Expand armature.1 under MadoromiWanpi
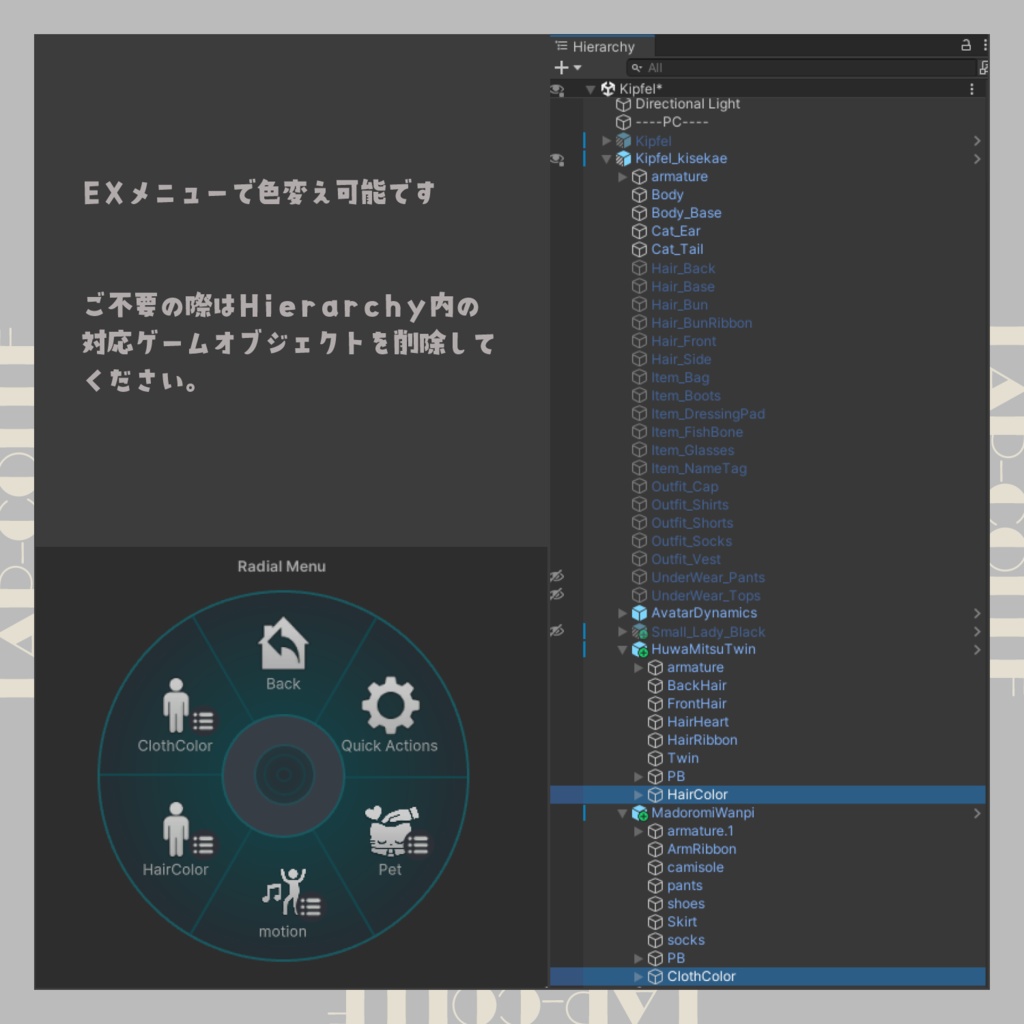This screenshot has height=1024, width=1024. (638, 831)
